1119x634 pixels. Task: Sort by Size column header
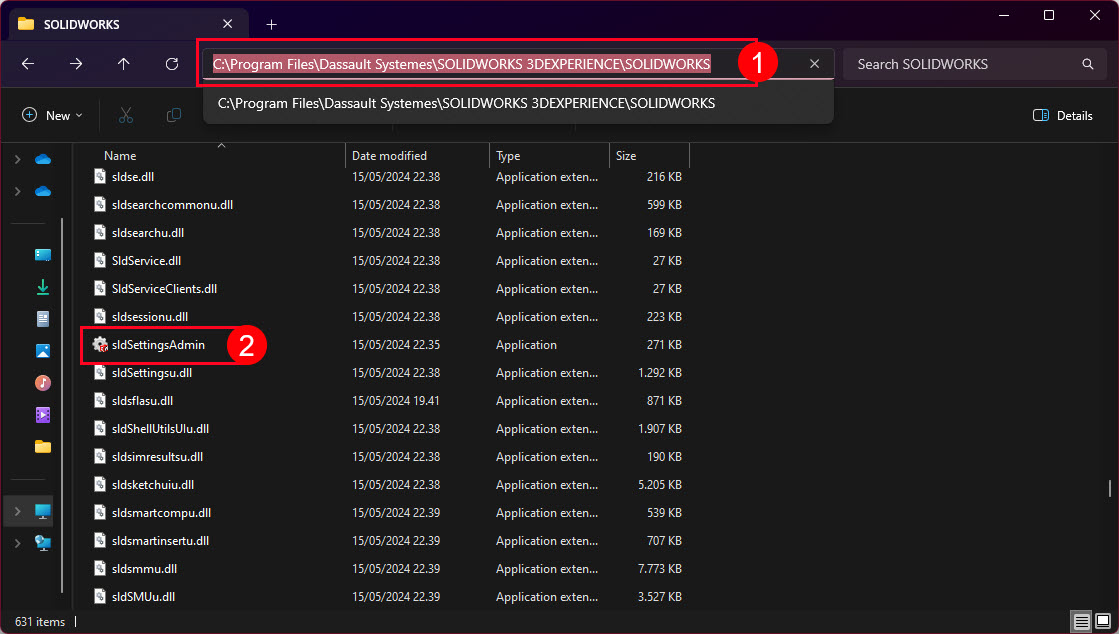pyautogui.click(x=626, y=156)
